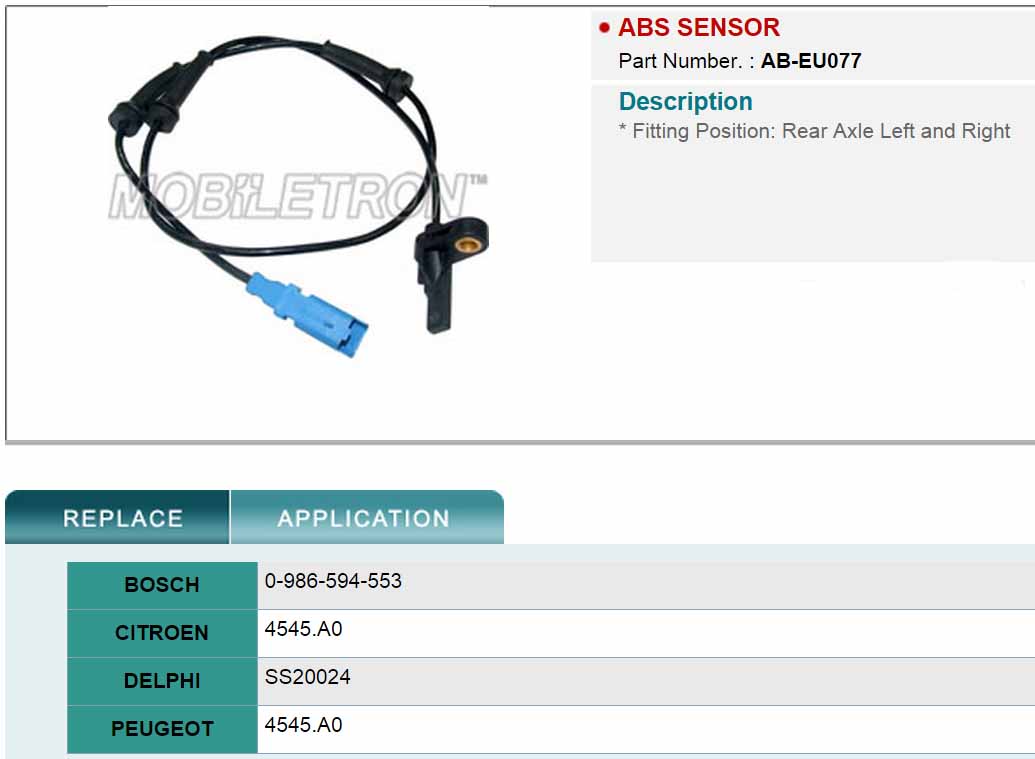Screen dimensions: 1035x759
Task: Click Peugeot reference 4545.A0
Action: click(x=304, y=725)
